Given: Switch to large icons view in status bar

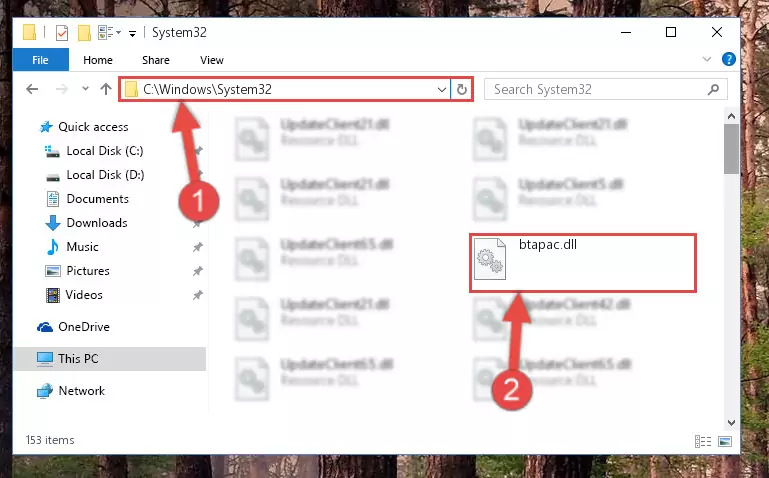Looking at the screenshot, I should pyautogui.click(x=725, y=441).
